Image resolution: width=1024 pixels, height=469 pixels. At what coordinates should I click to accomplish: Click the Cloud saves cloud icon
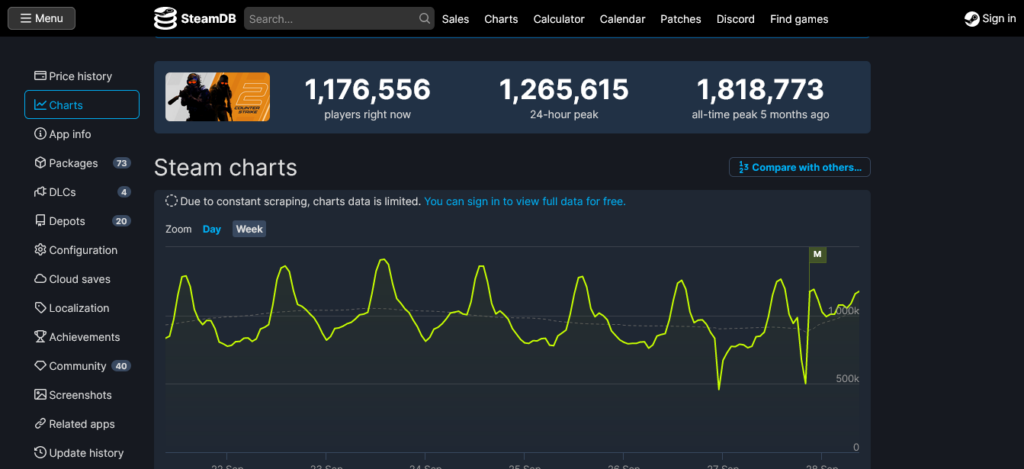click(40, 279)
